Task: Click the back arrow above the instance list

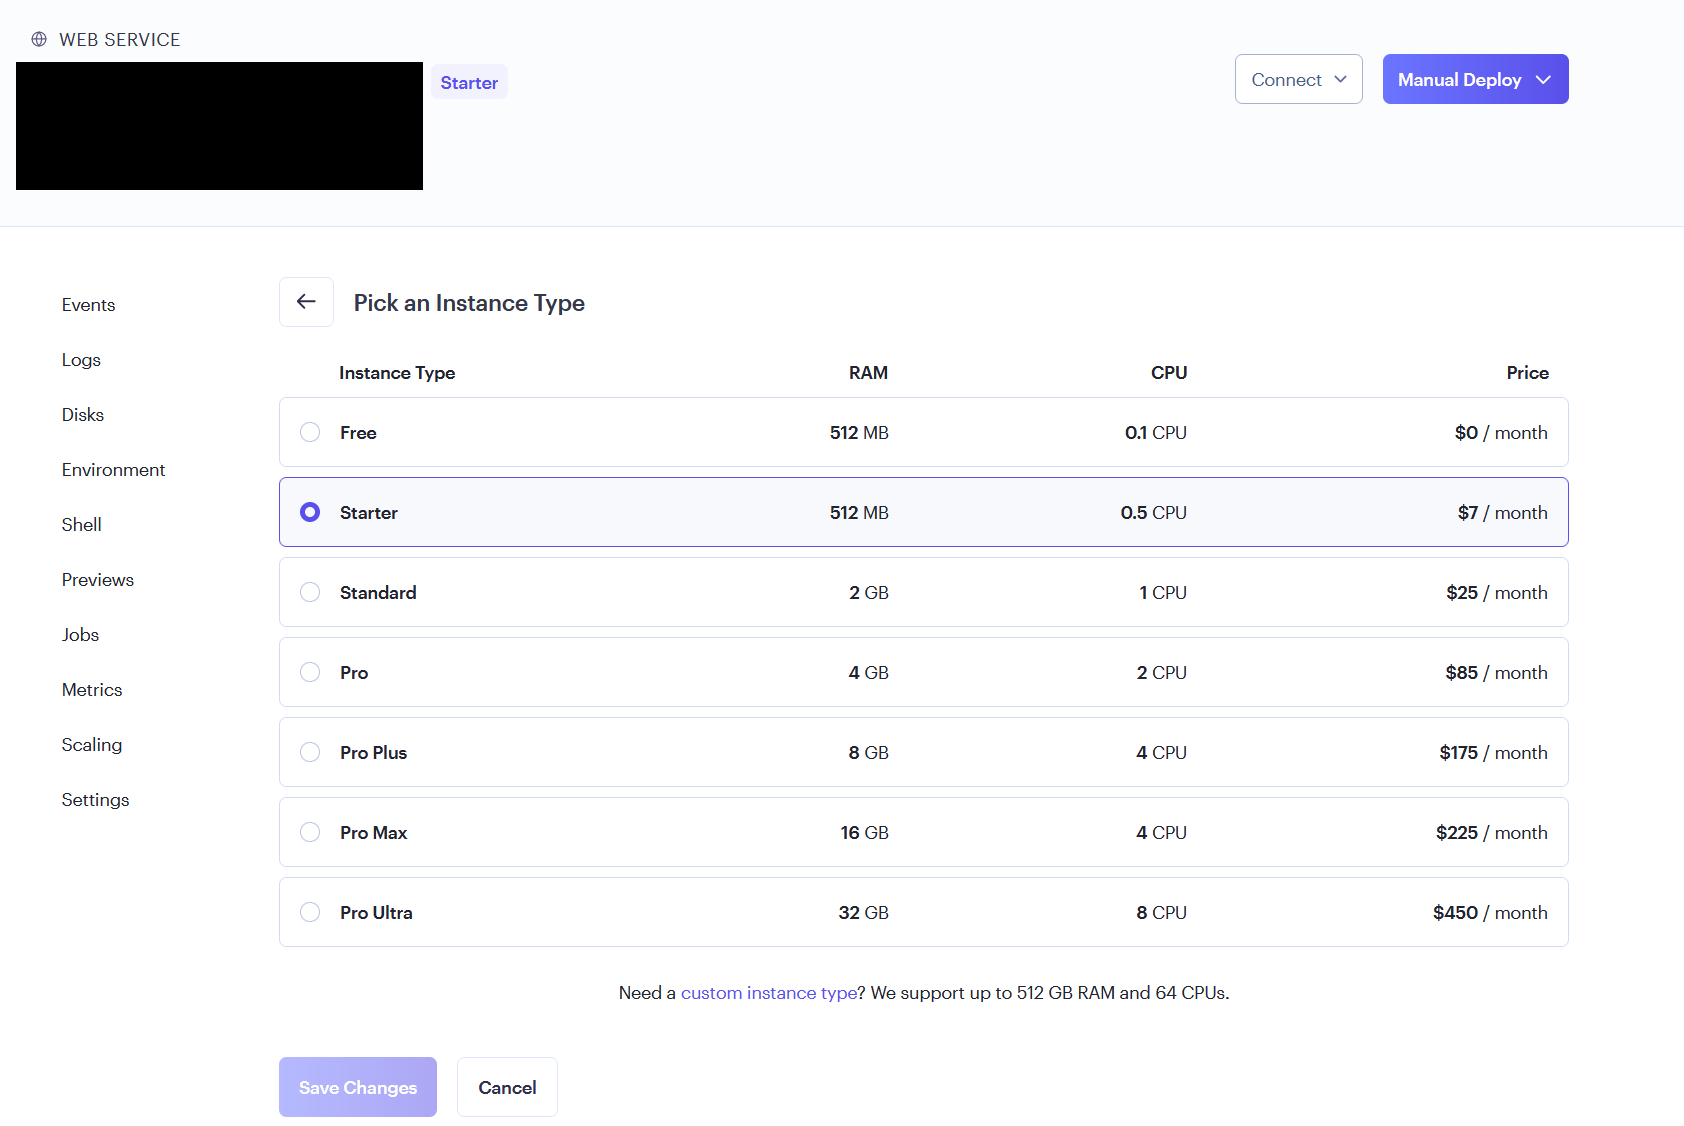Action: tap(306, 301)
